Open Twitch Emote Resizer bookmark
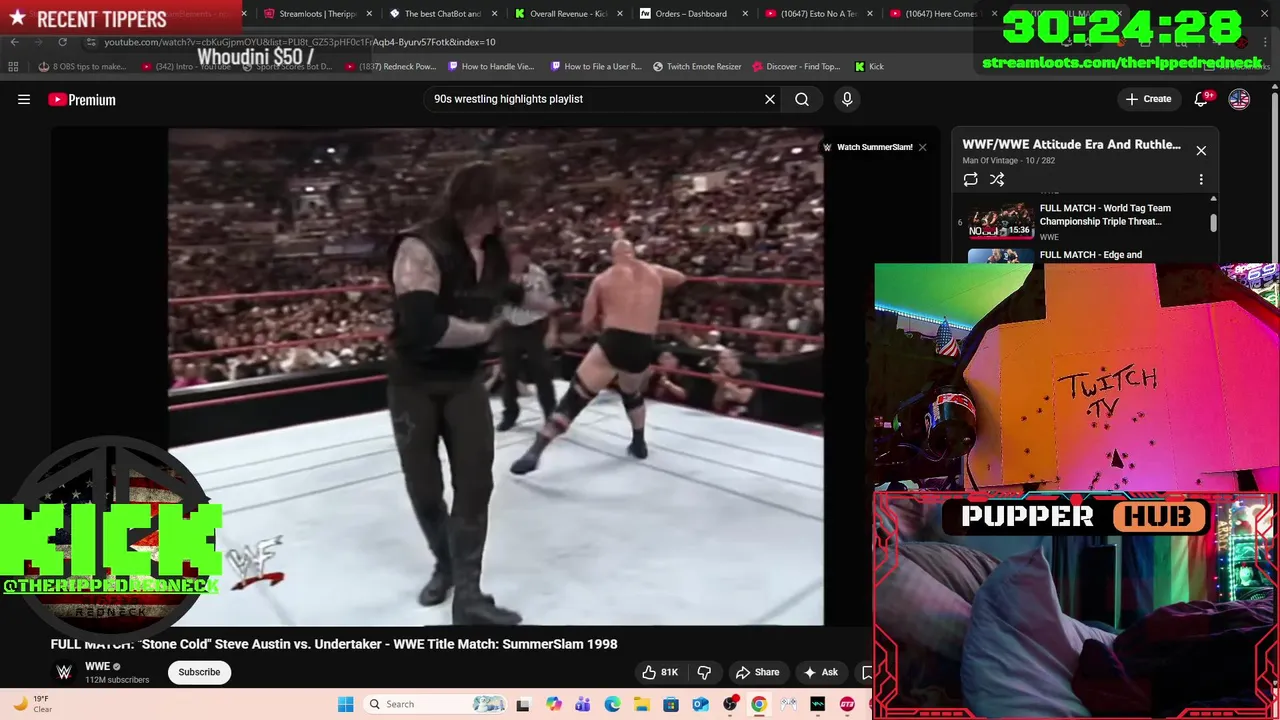1280x720 pixels. [697, 67]
